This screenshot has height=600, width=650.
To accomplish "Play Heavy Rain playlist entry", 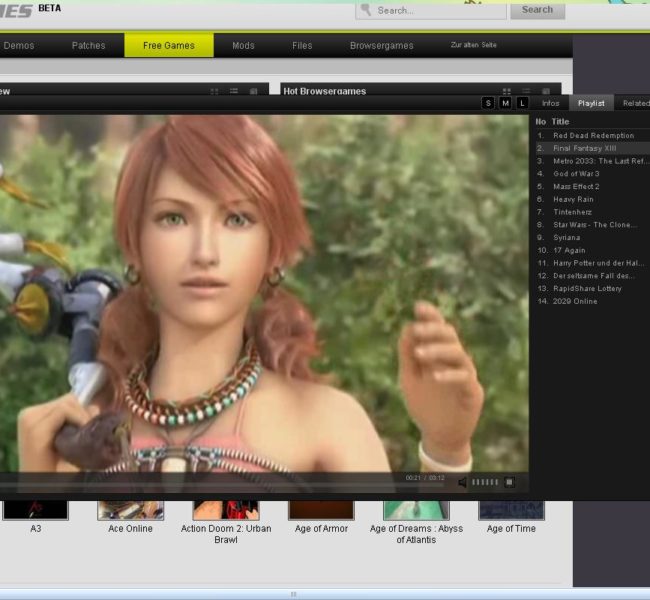I will (x=593, y=199).
